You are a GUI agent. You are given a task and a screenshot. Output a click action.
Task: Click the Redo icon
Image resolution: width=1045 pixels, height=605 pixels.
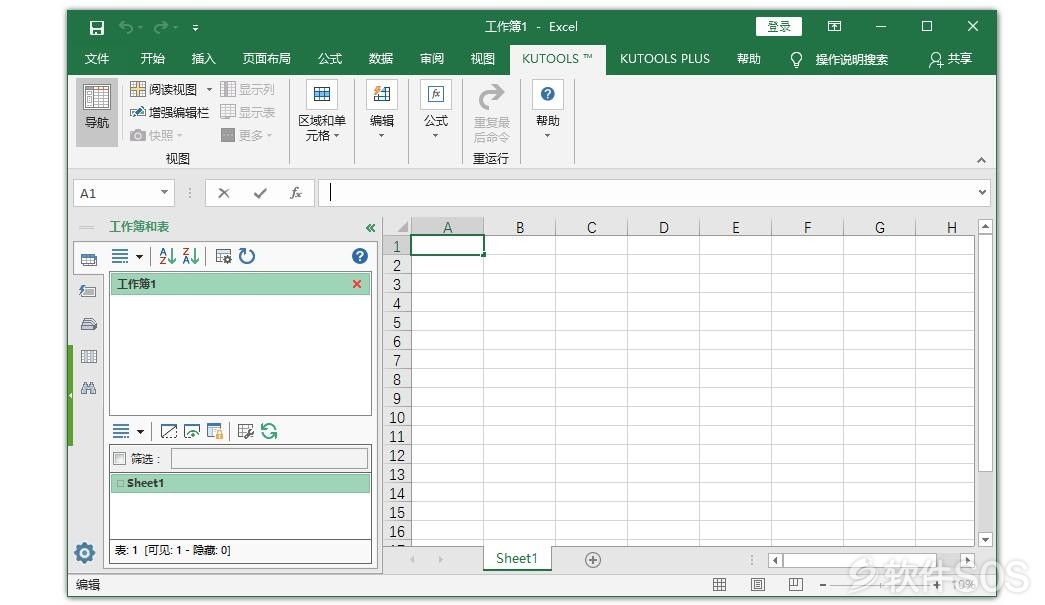click(x=161, y=27)
